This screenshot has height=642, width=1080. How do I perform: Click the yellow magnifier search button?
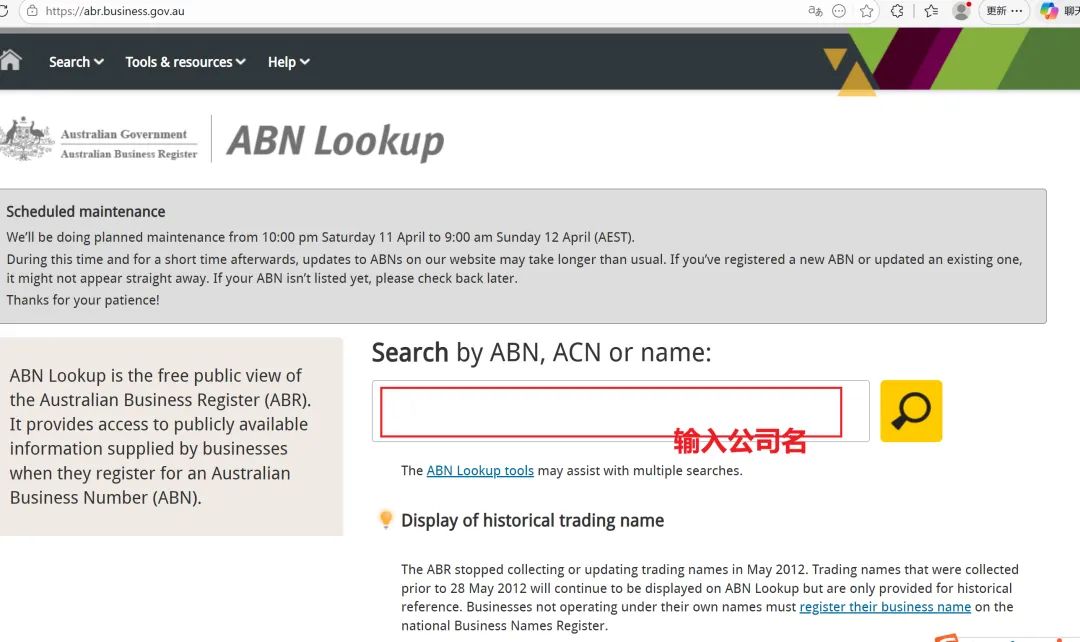pyautogui.click(x=911, y=411)
